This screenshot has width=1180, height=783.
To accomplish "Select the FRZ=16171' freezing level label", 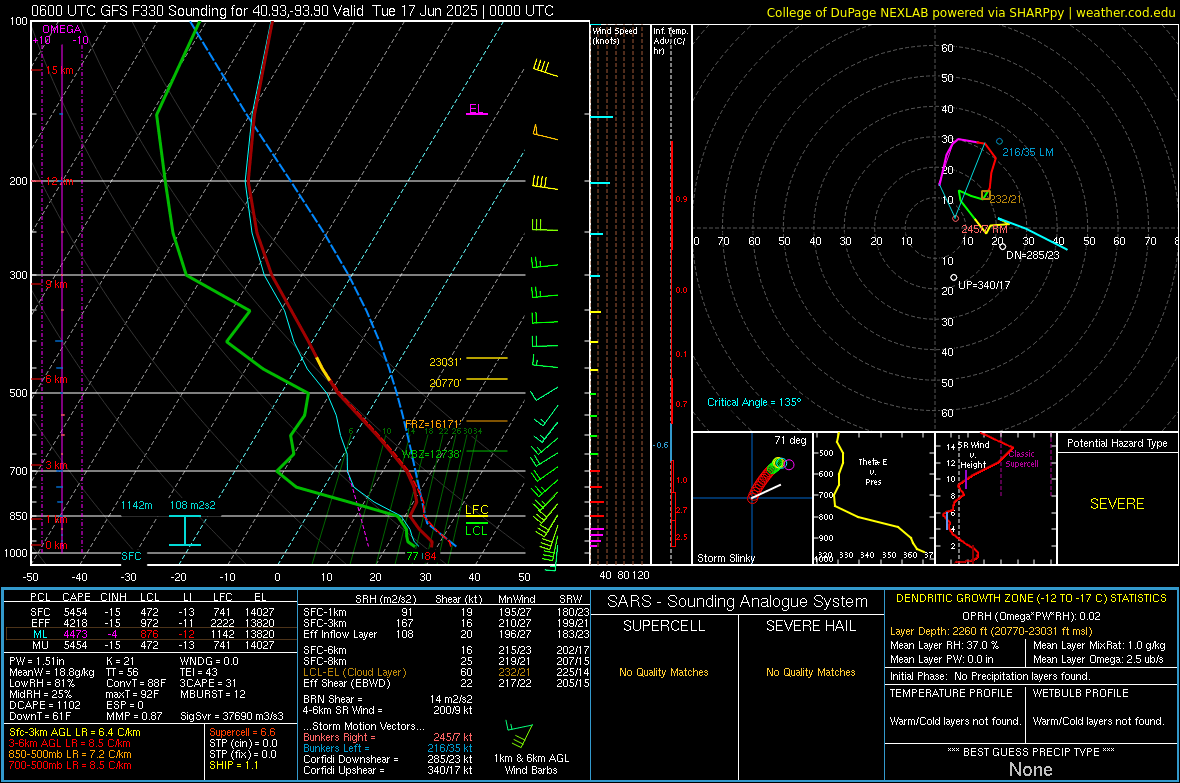I will pos(432,424).
